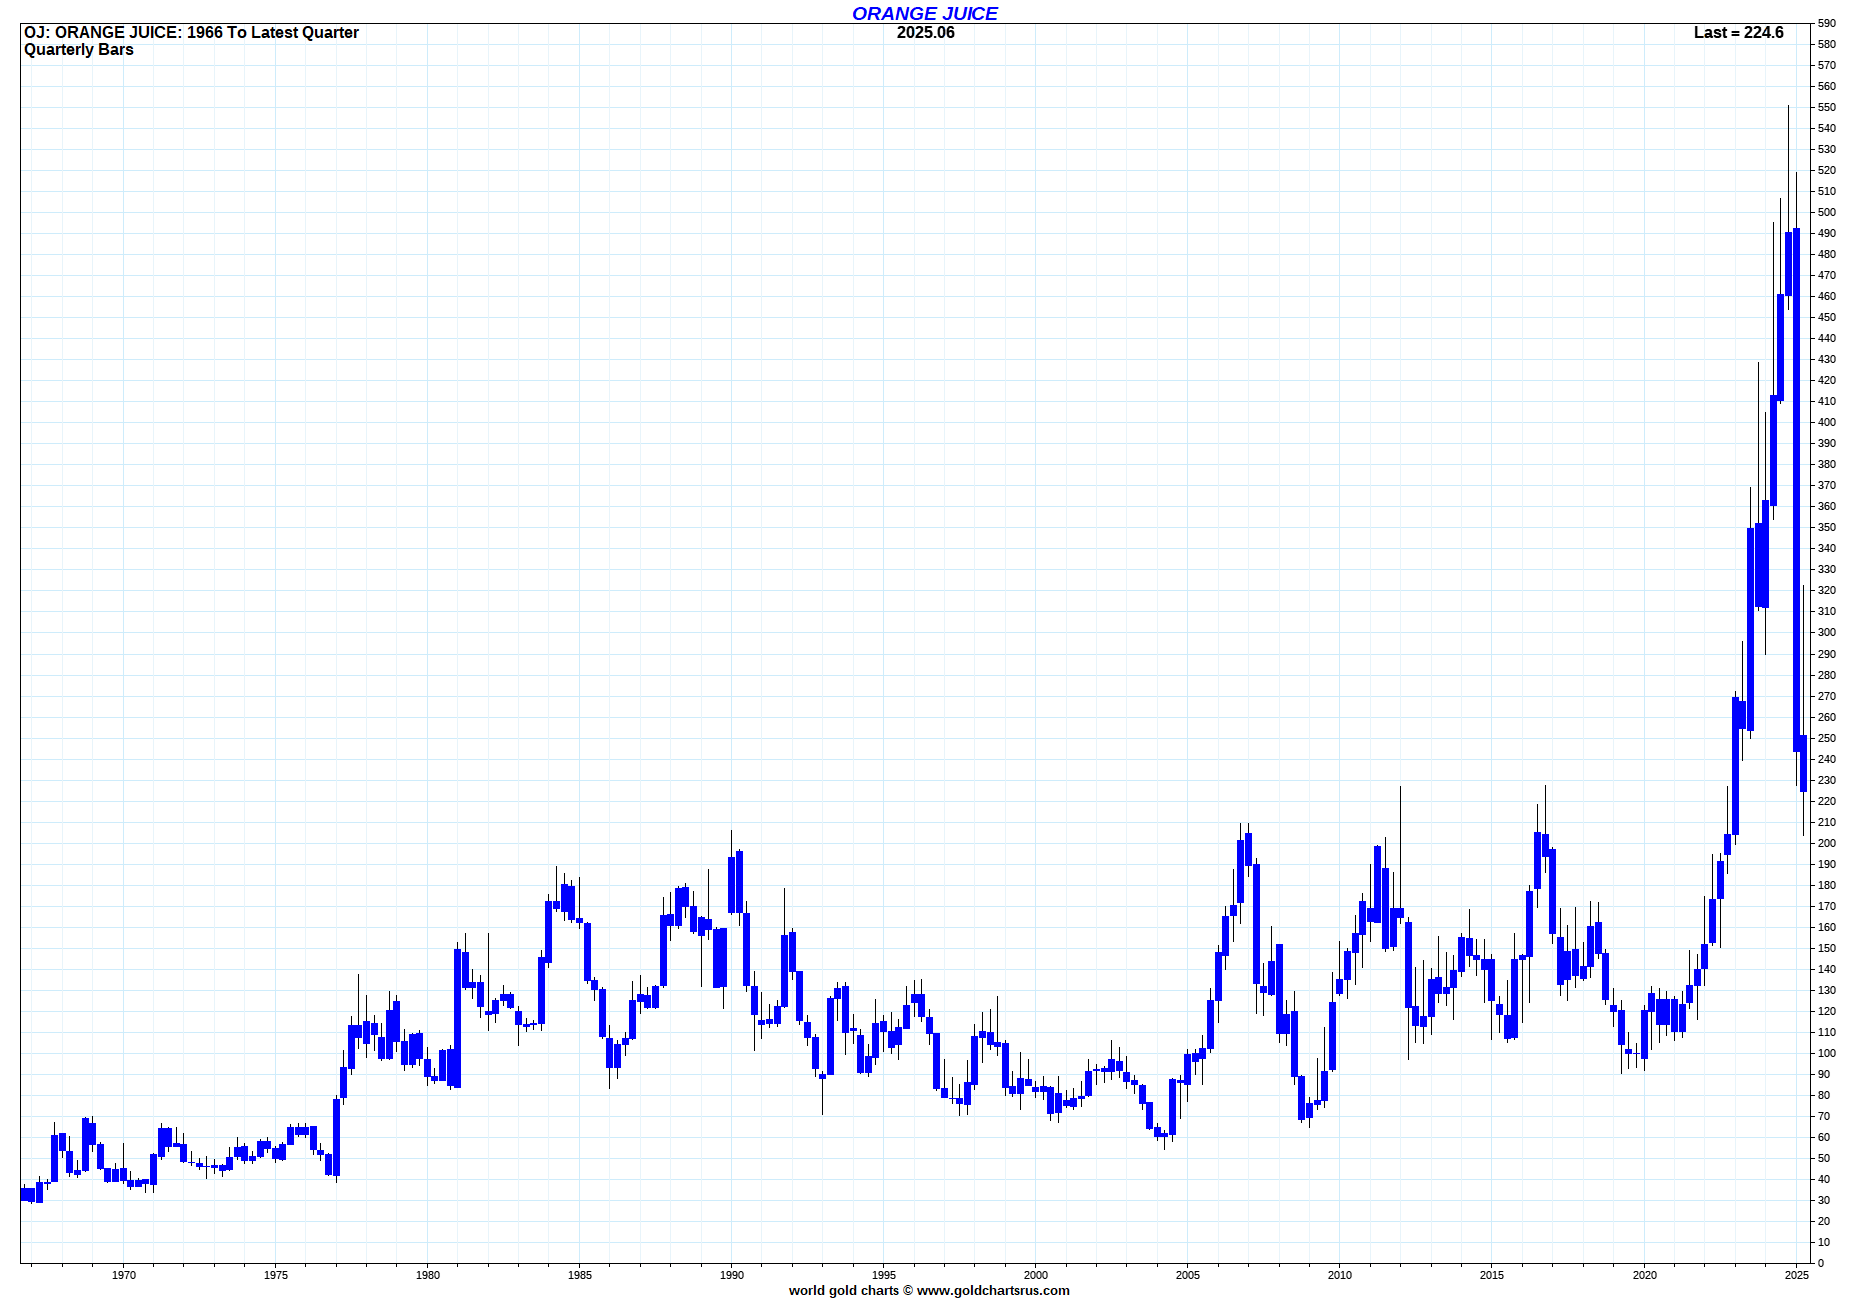Screen dimensions: 1850x1300
Task: Click the 2020 x-axis label
Action: (x=1645, y=1274)
